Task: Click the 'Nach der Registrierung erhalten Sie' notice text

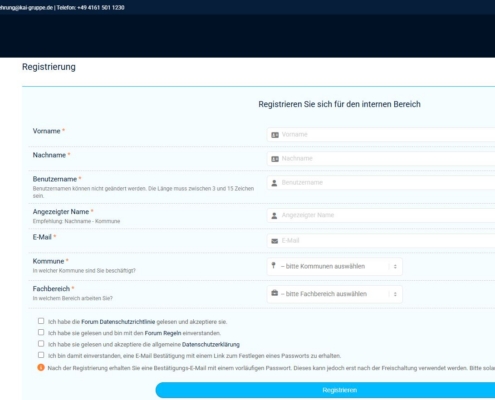Action: 271,368
